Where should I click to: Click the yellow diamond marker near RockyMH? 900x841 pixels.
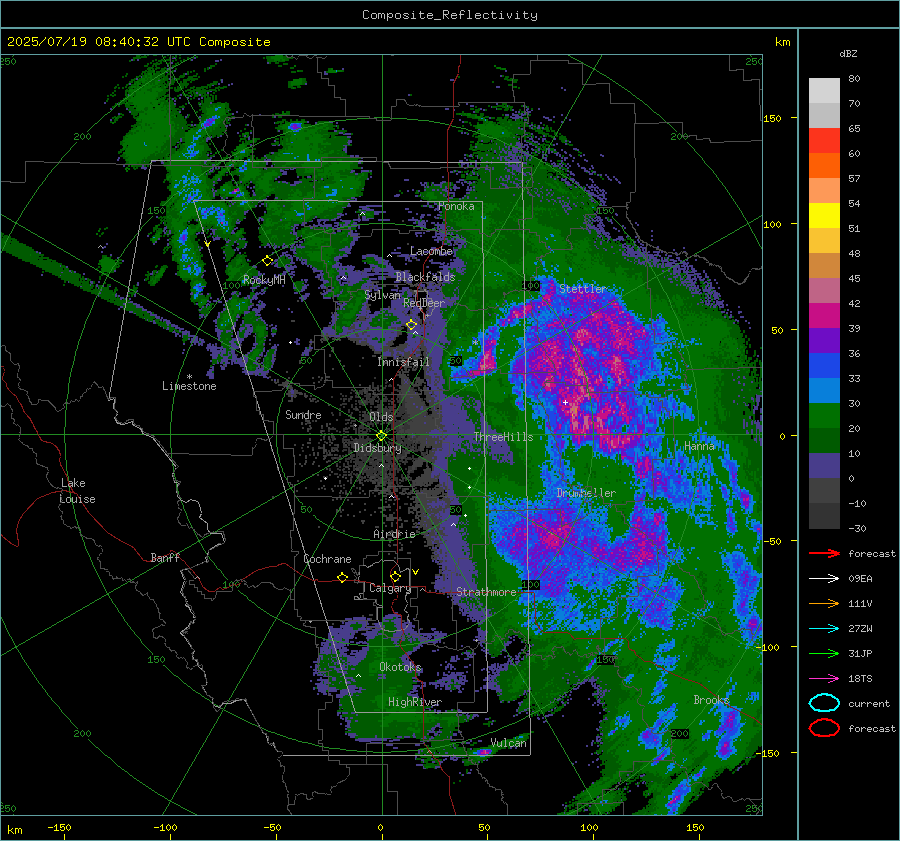coord(267,261)
